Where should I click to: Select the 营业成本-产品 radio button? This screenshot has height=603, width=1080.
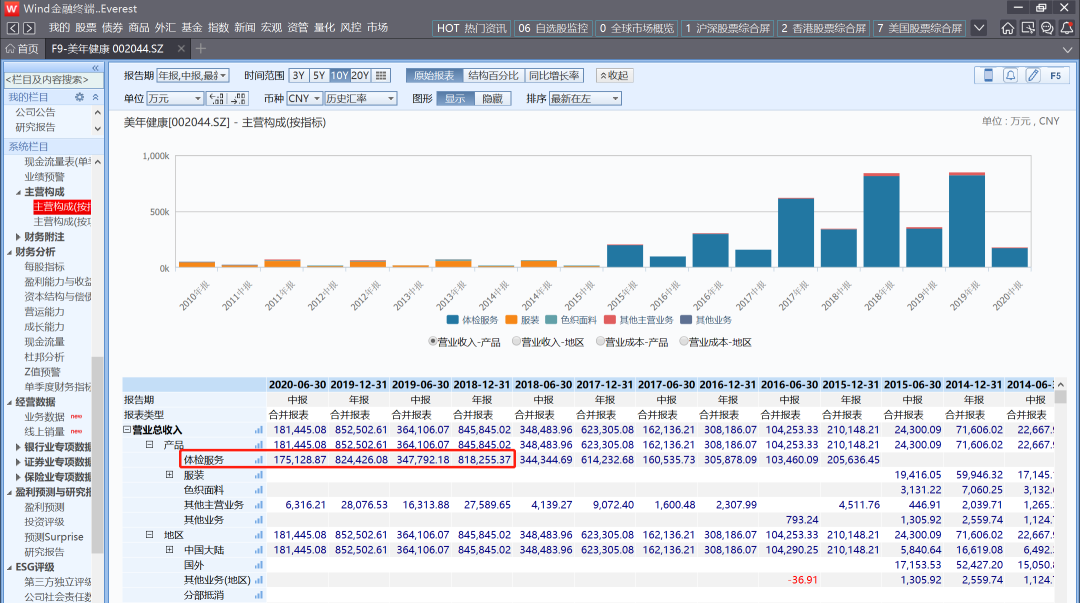pos(601,342)
